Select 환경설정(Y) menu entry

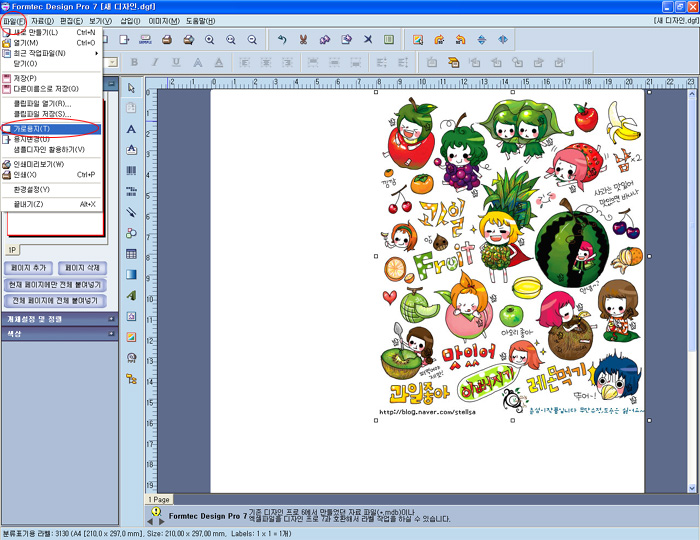click(51, 190)
